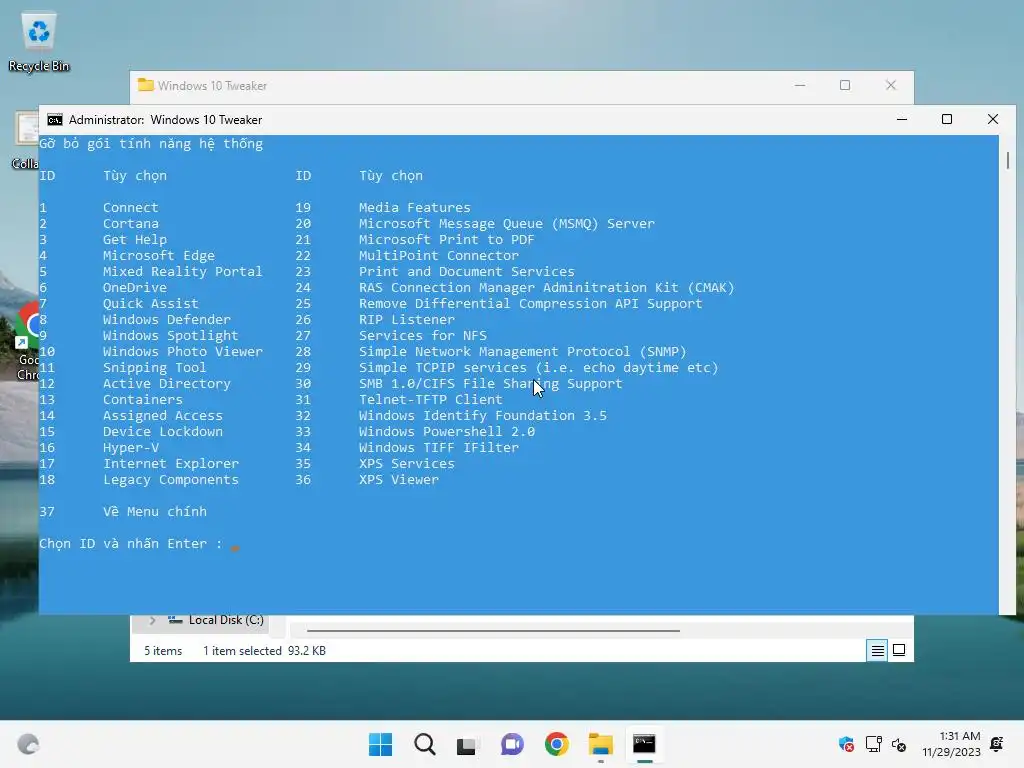Screen dimensions: 1024x768
Task: Open the notification center icon
Action: point(997,743)
